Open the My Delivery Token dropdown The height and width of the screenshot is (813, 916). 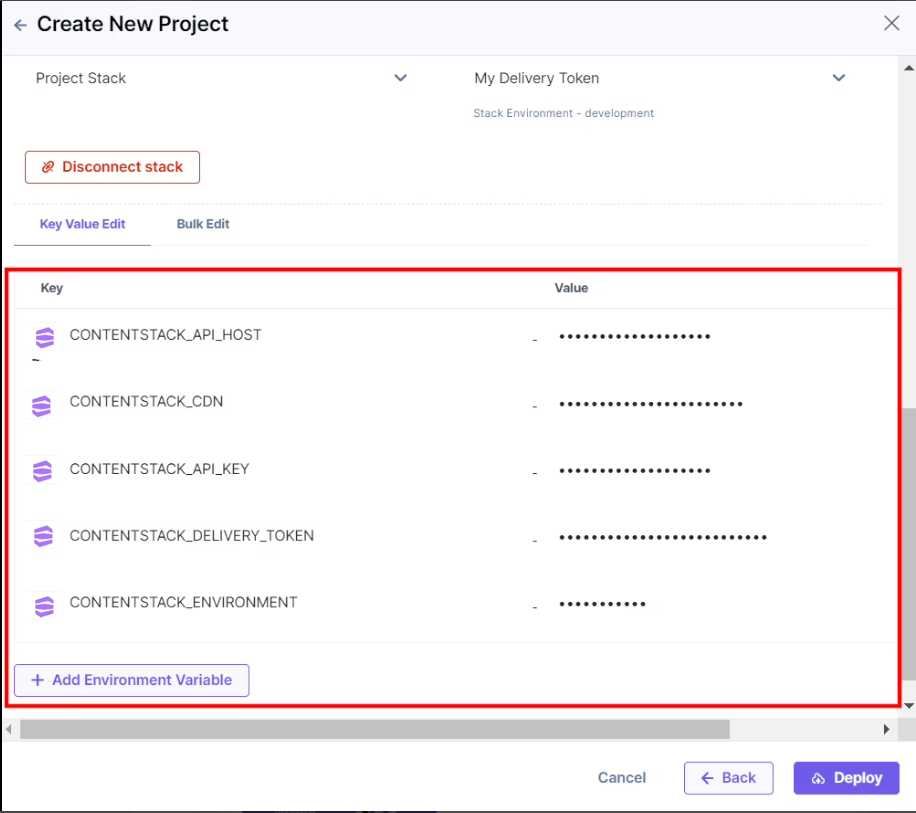point(838,78)
